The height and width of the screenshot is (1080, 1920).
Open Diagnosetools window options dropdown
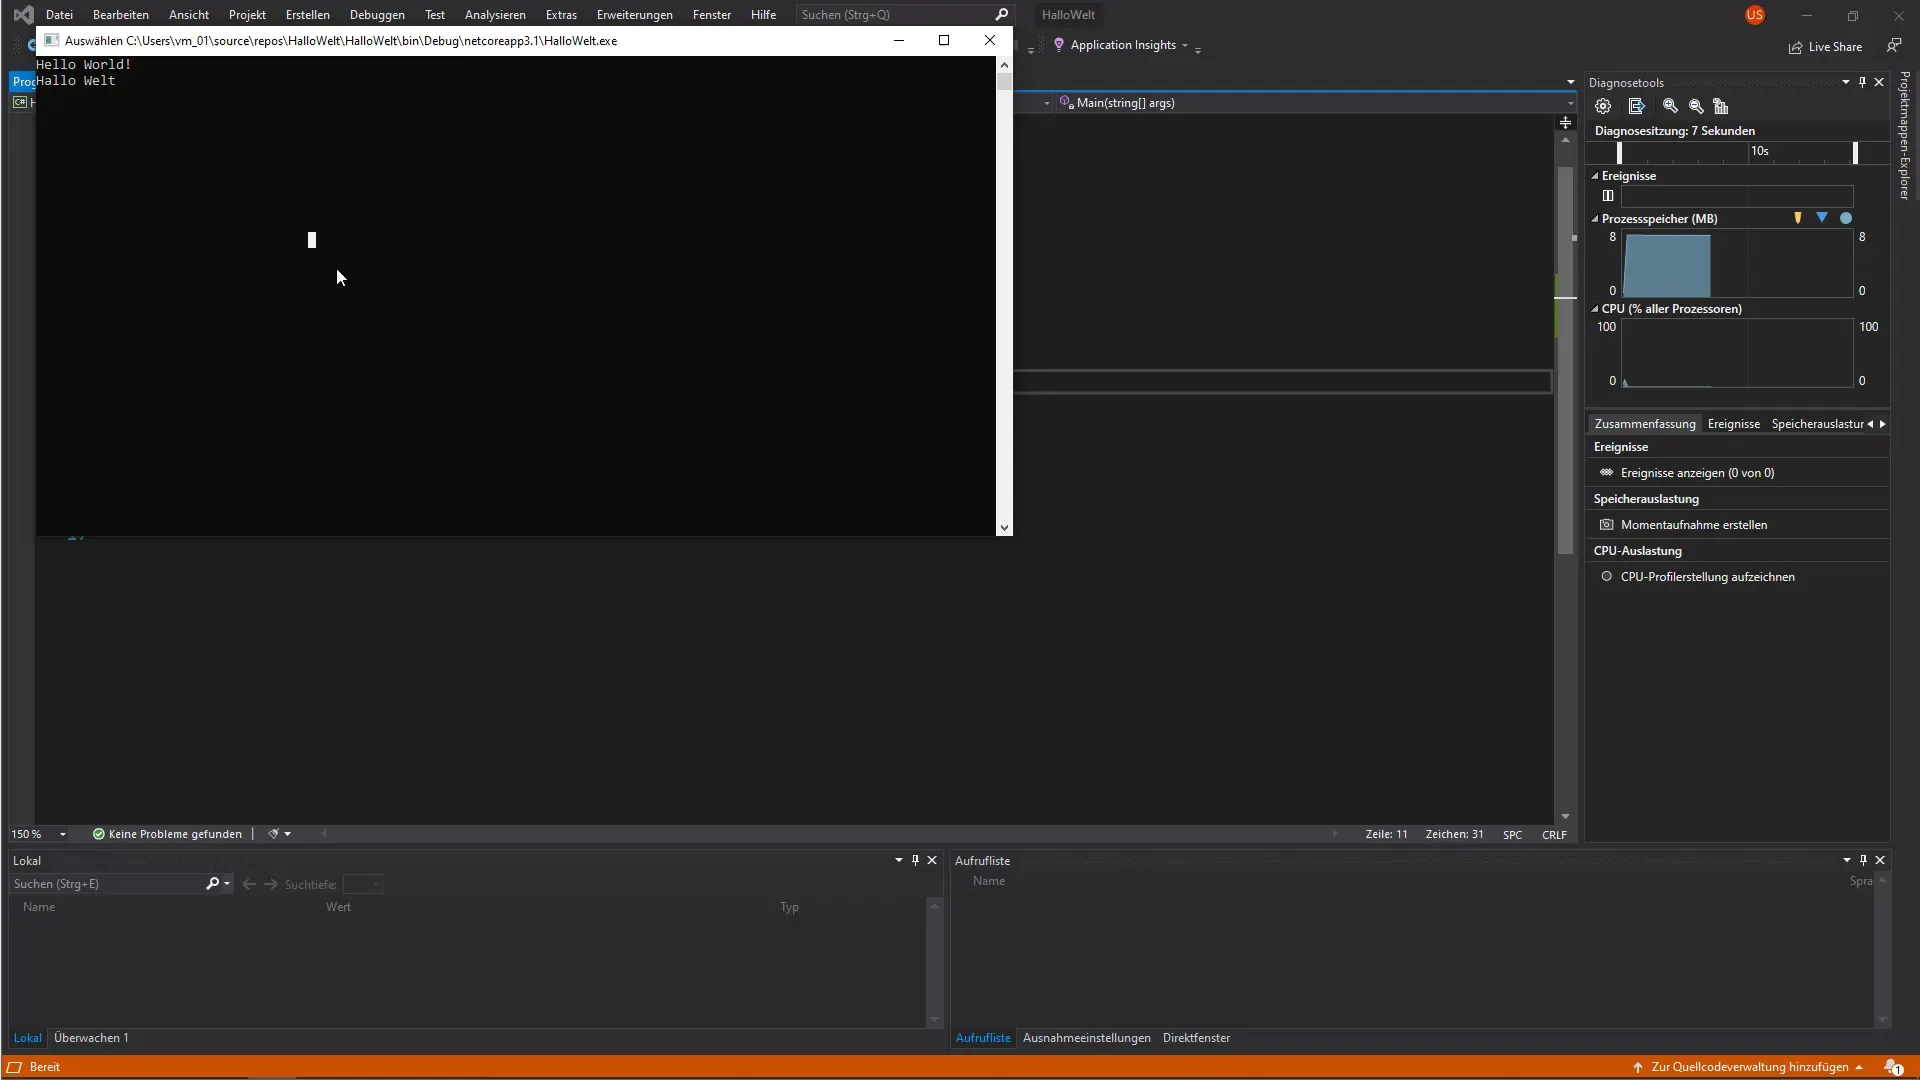(x=1846, y=83)
